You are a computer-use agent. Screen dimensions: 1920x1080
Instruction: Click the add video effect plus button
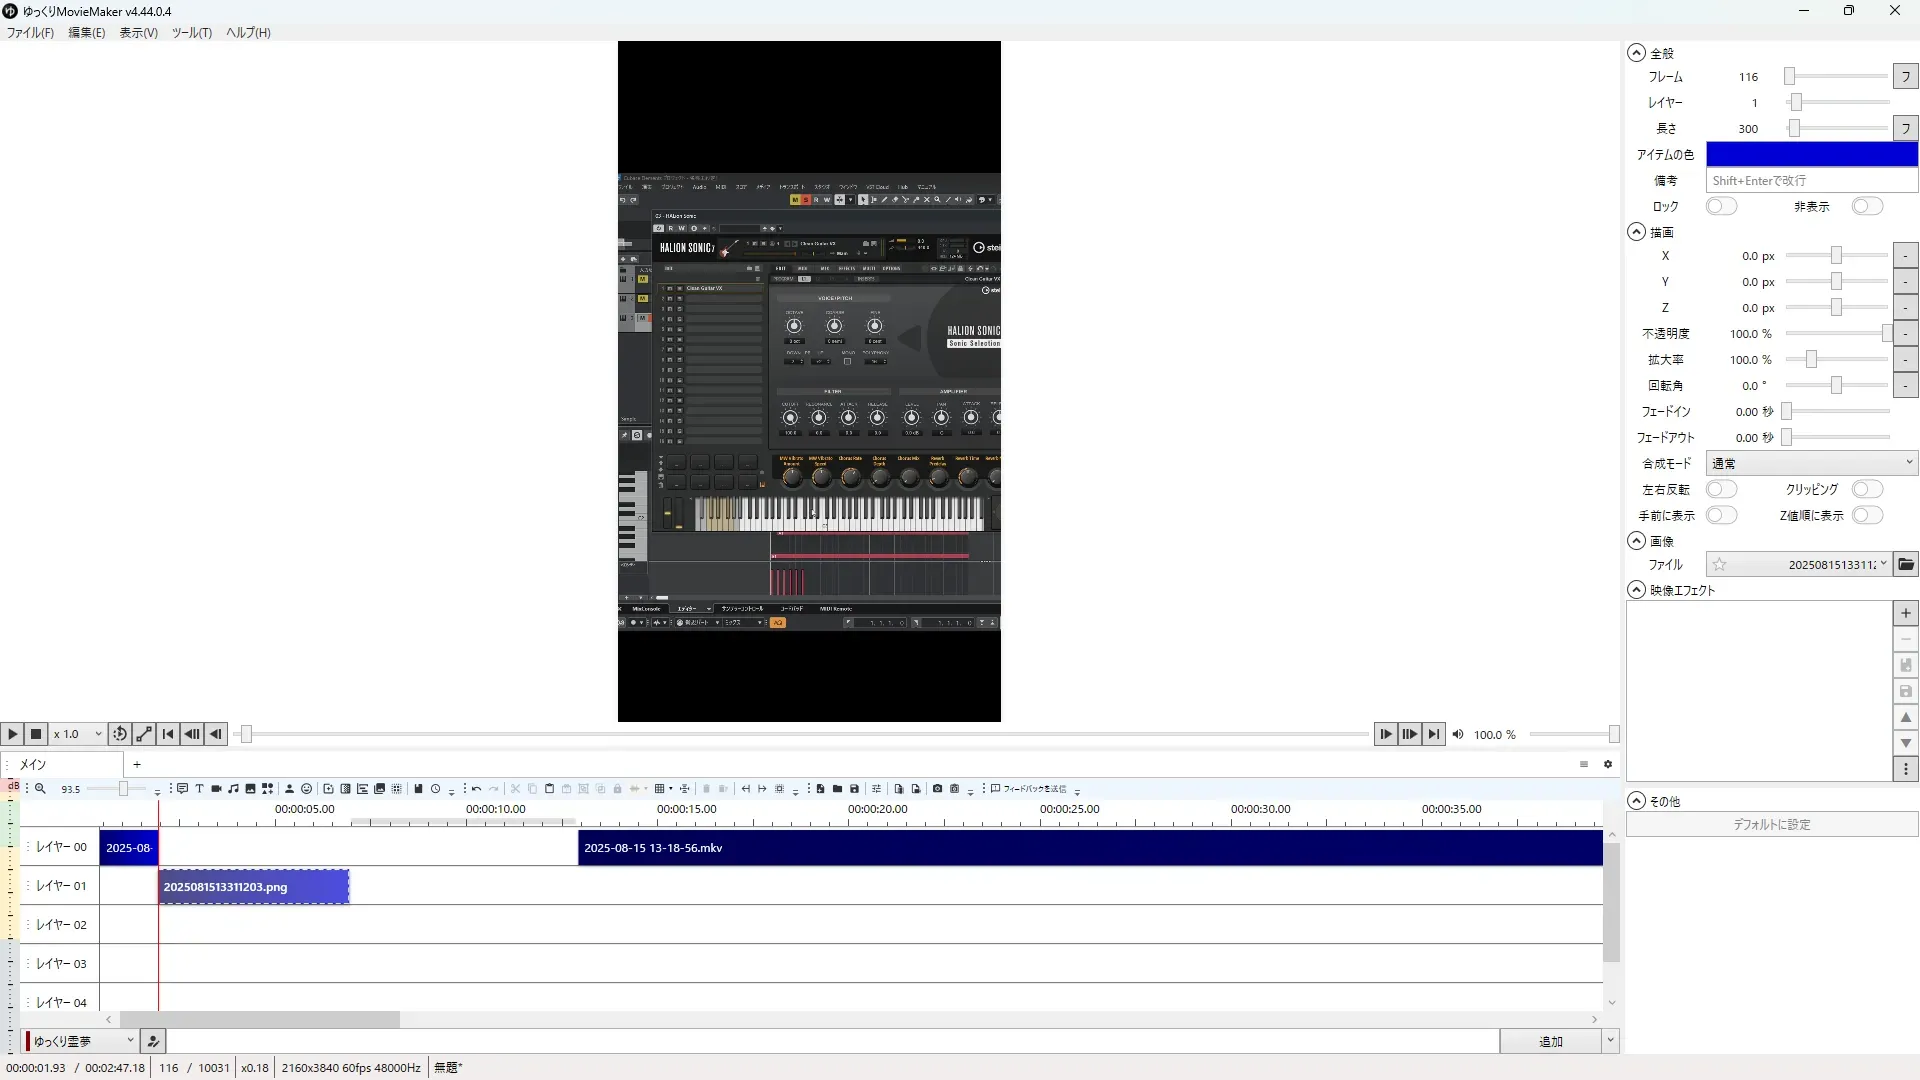coord(1906,613)
